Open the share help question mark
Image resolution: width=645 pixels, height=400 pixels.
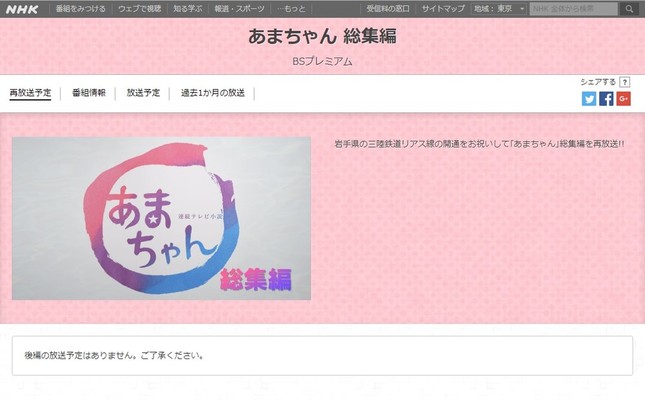click(624, 82)
